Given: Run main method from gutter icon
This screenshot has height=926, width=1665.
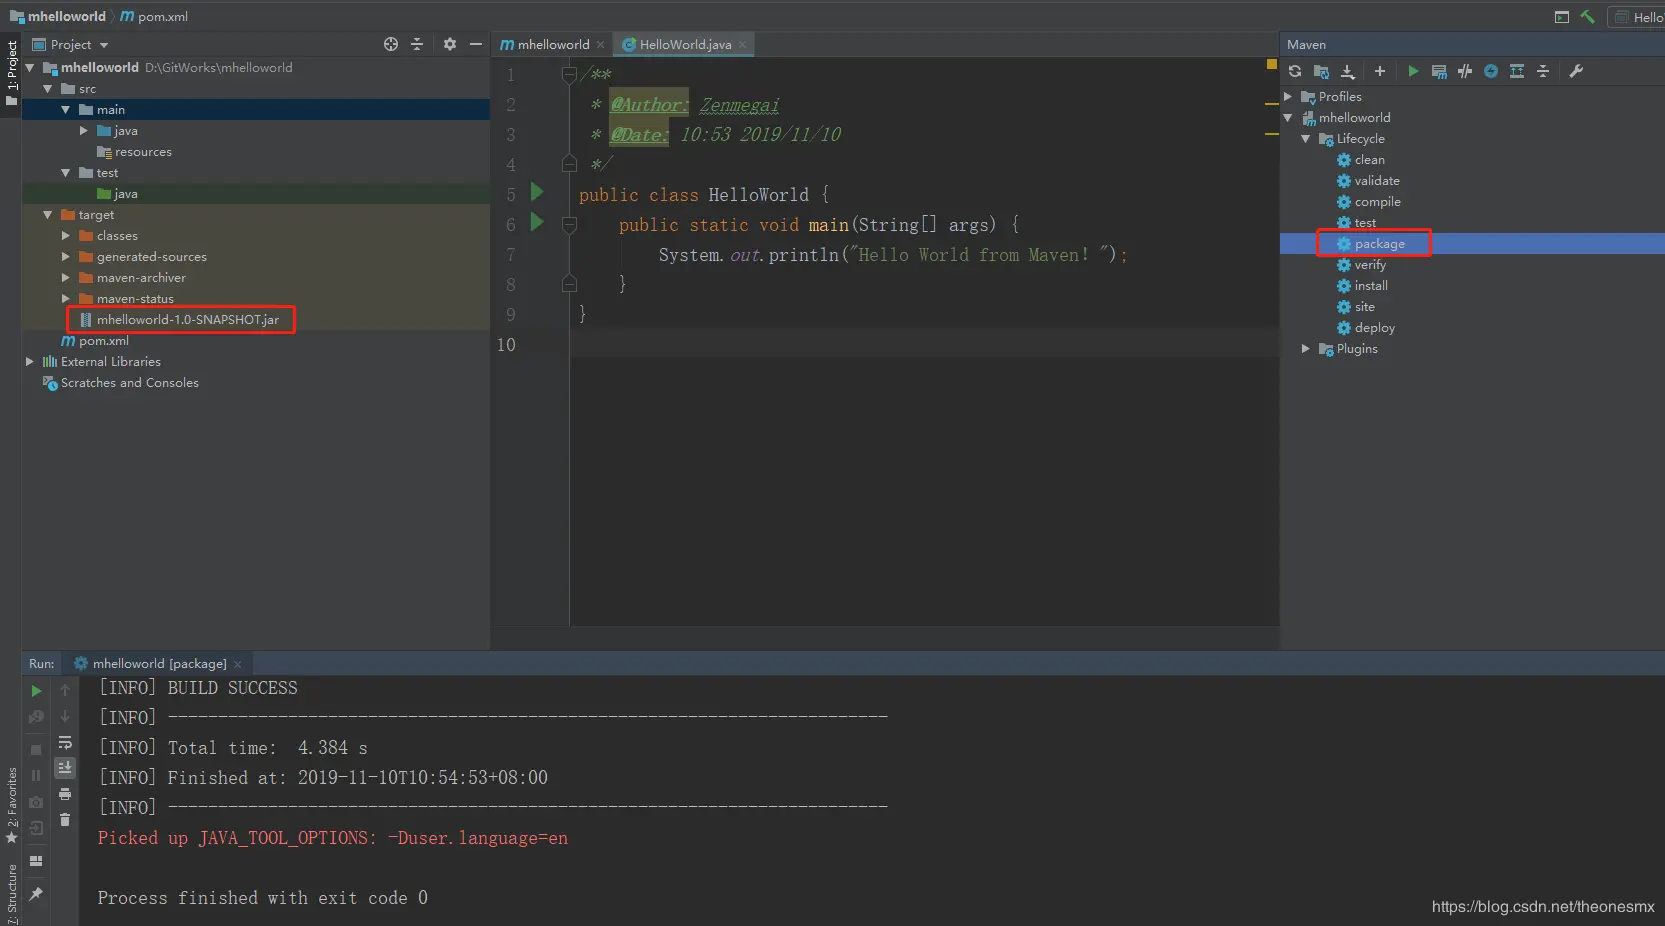Looking at the screenshot, I should [x=537, y=222].
